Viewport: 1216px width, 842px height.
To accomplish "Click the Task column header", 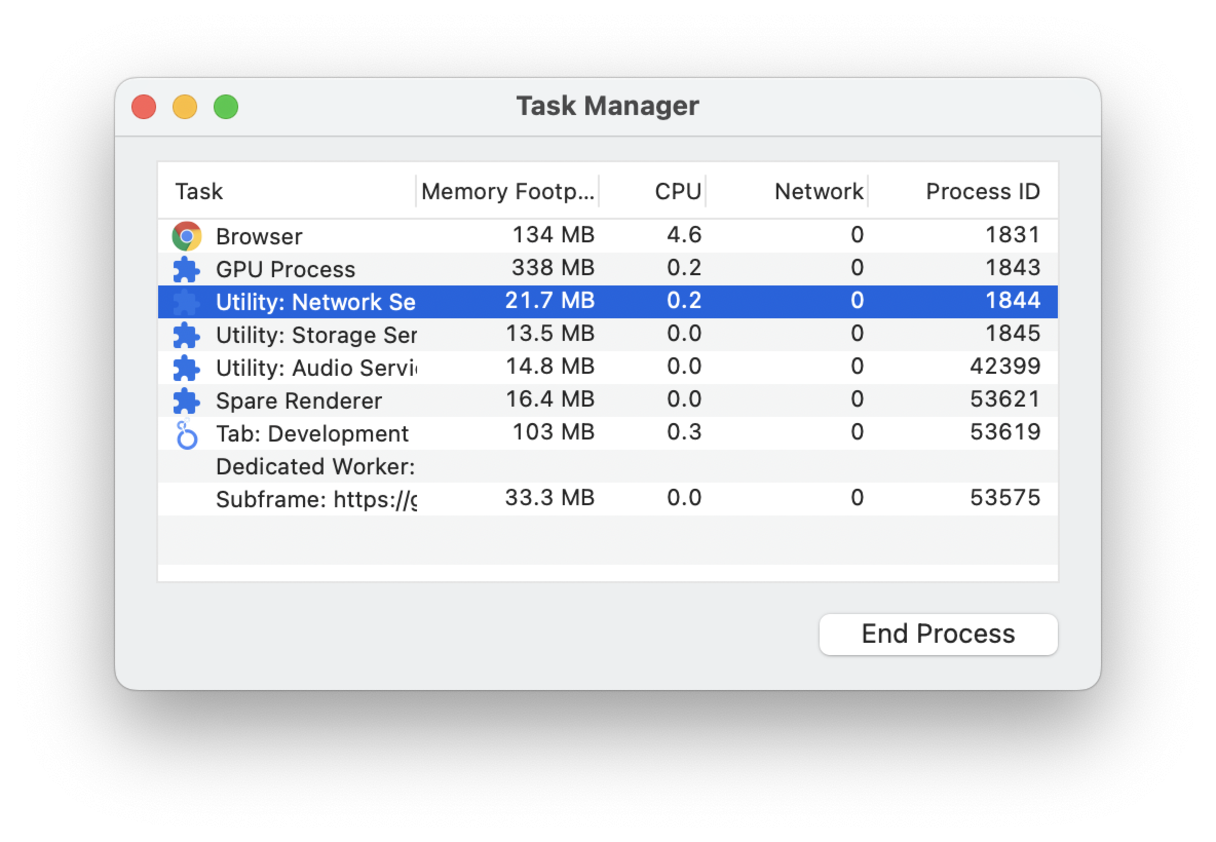I will pyautogui.click(x=198, y=191).
